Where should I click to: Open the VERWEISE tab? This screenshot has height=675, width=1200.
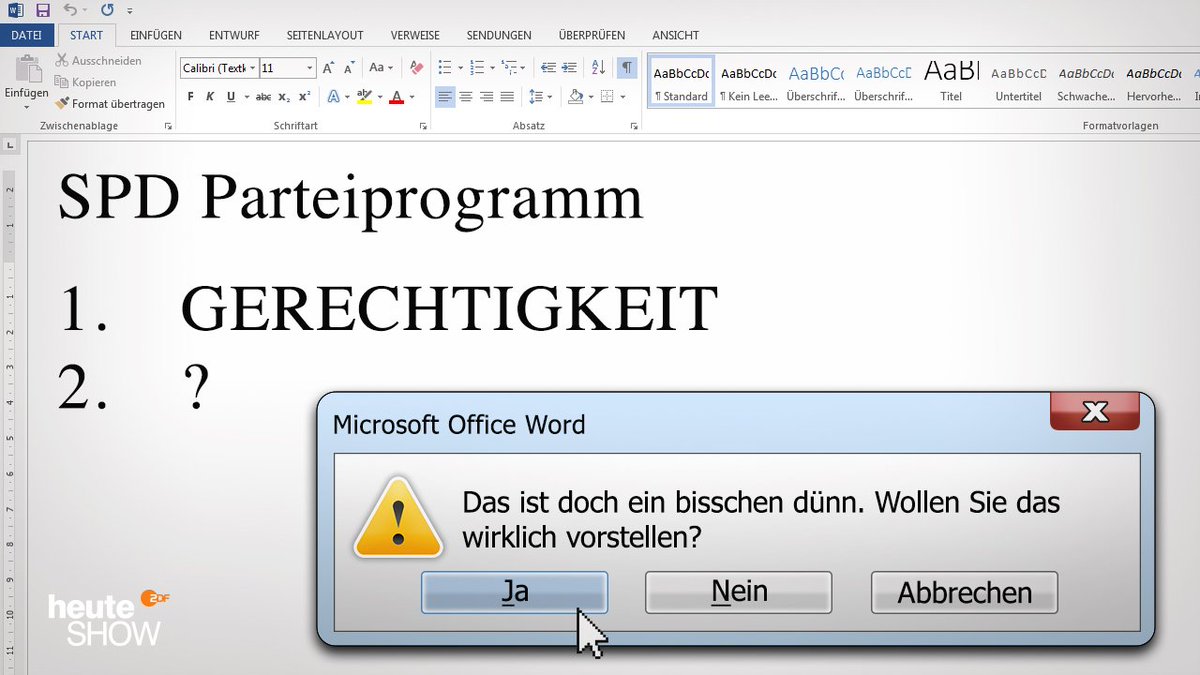pyautogui.click(x=415, y=35)
